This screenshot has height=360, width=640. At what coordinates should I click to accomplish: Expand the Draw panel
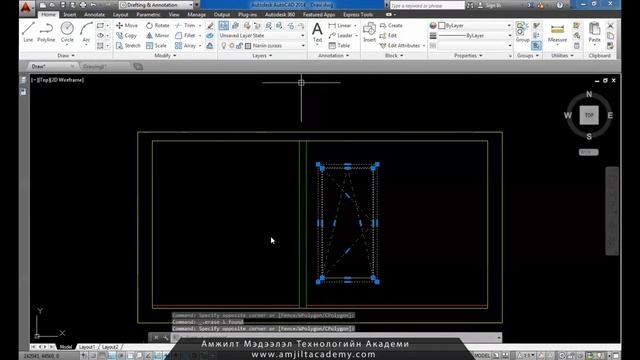[66, 56]
